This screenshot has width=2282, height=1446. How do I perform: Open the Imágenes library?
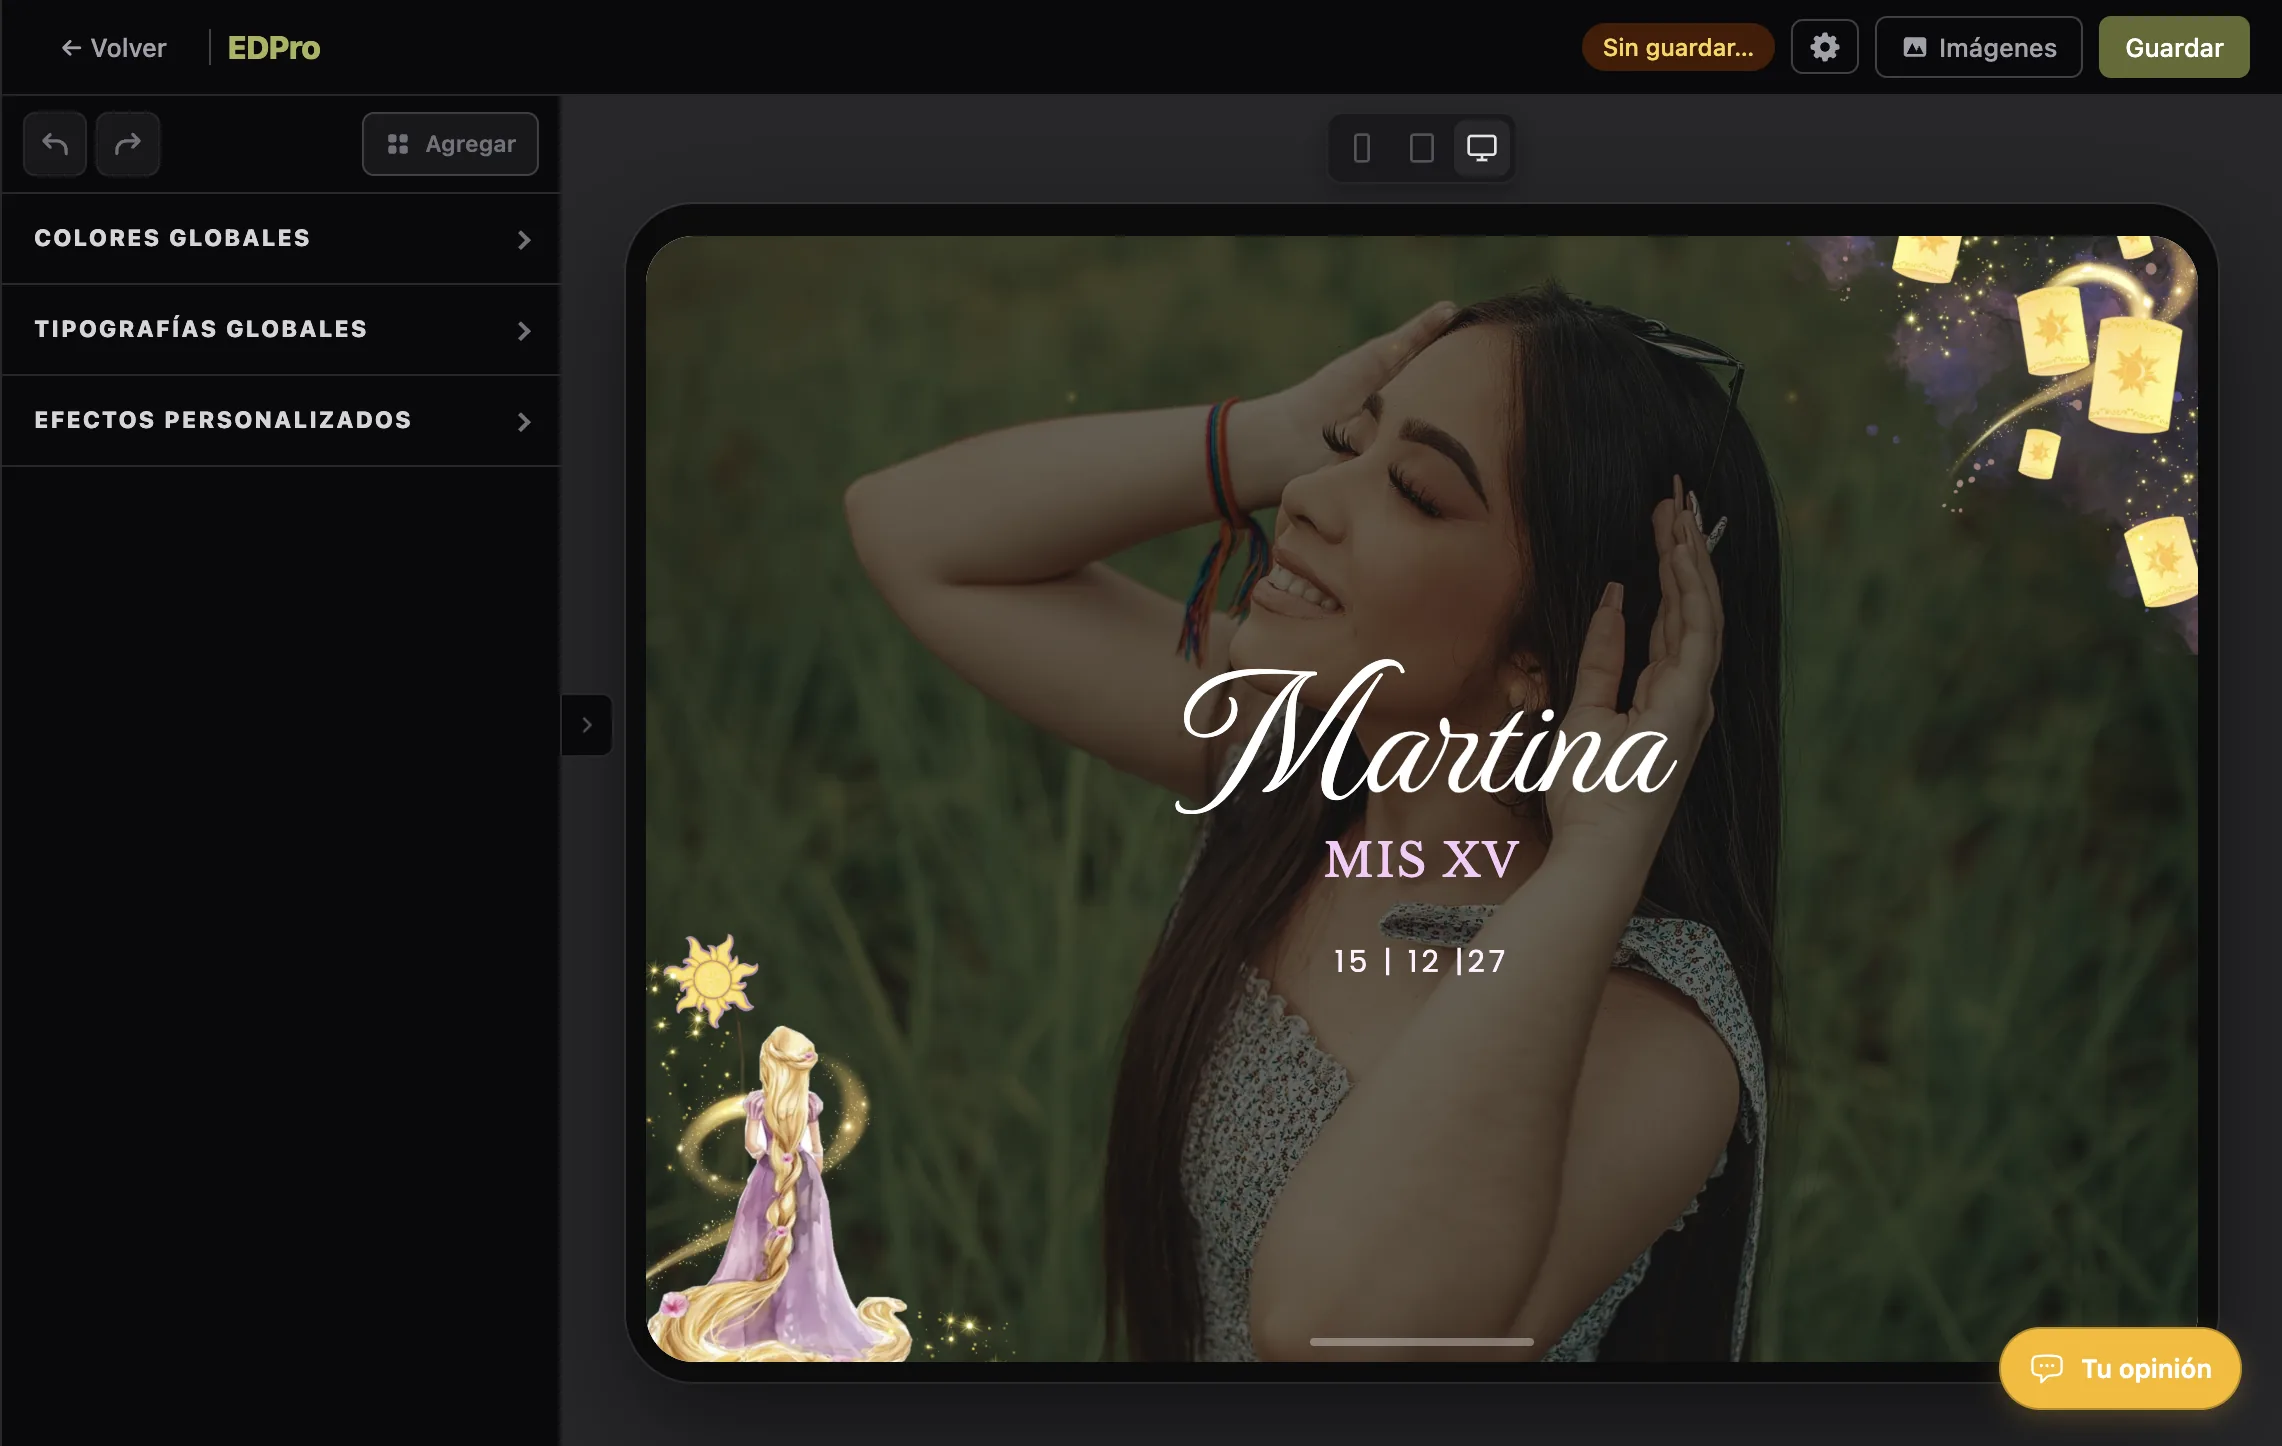tap(1978, 47)
